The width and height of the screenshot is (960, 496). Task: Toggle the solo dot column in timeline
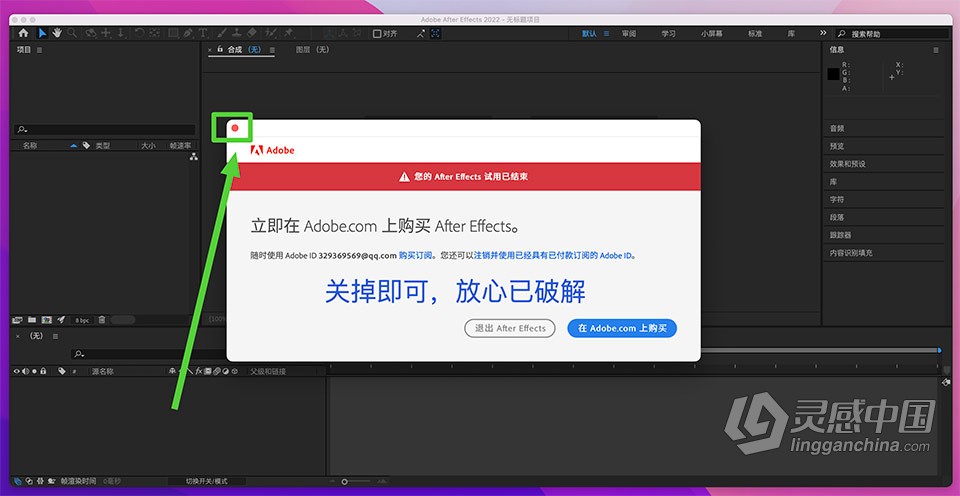coord(34,371)
